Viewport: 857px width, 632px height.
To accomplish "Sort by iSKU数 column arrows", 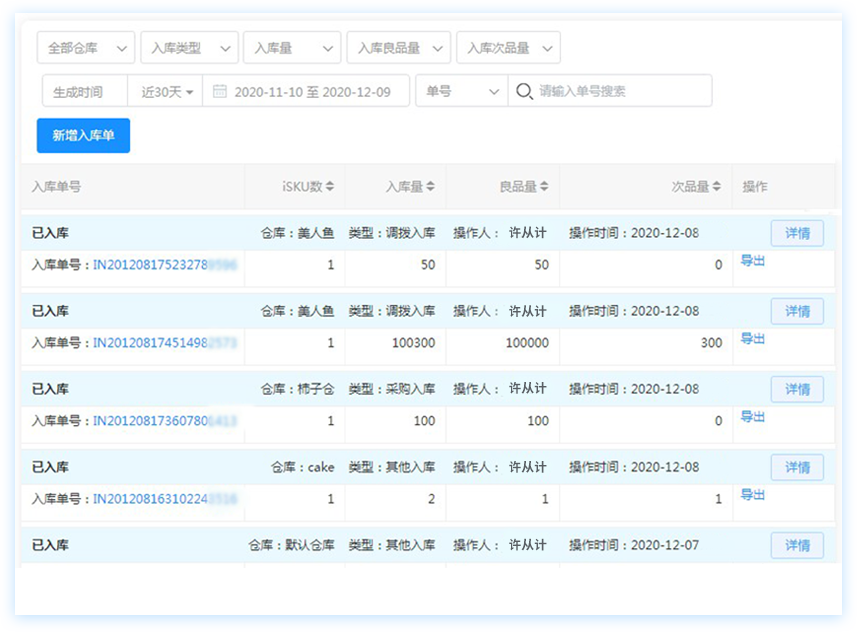I will pyautogui.click(x=330, y=187).
